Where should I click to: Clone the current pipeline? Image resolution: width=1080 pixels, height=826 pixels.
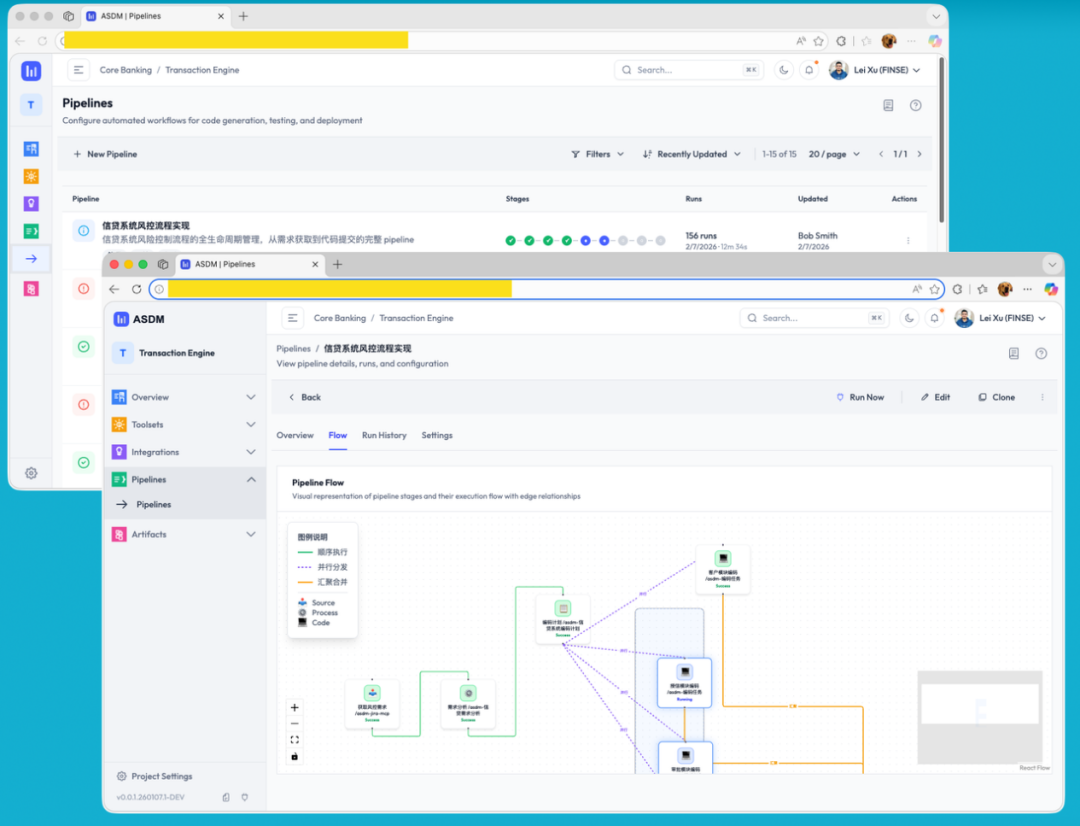pyautogui.click(x=996, y=397)
